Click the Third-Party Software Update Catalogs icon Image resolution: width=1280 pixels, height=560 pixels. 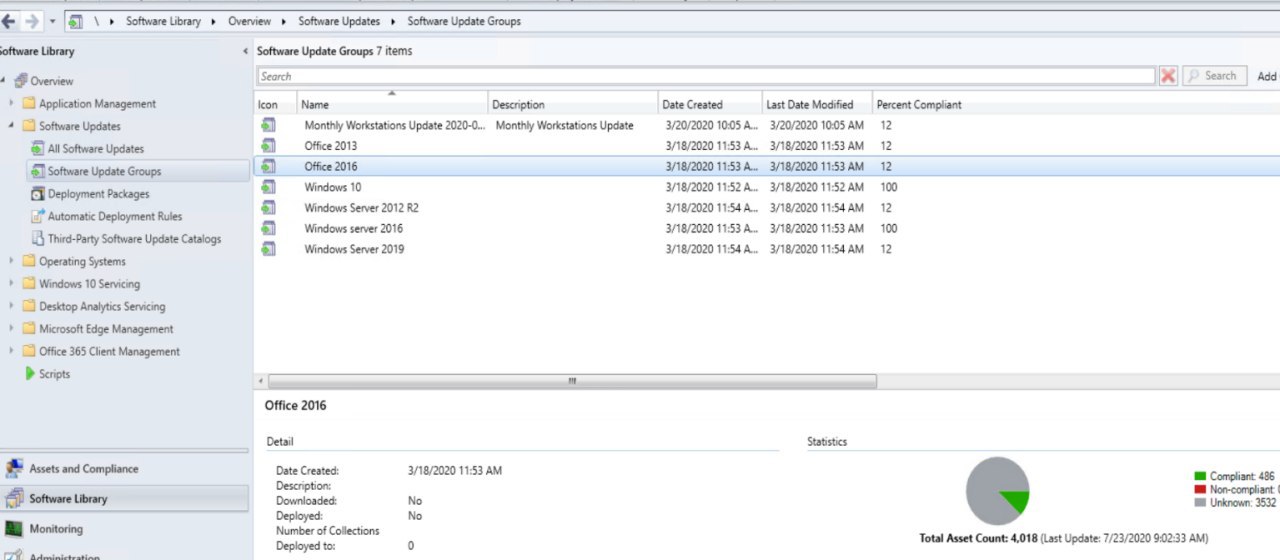click(38, 239)
